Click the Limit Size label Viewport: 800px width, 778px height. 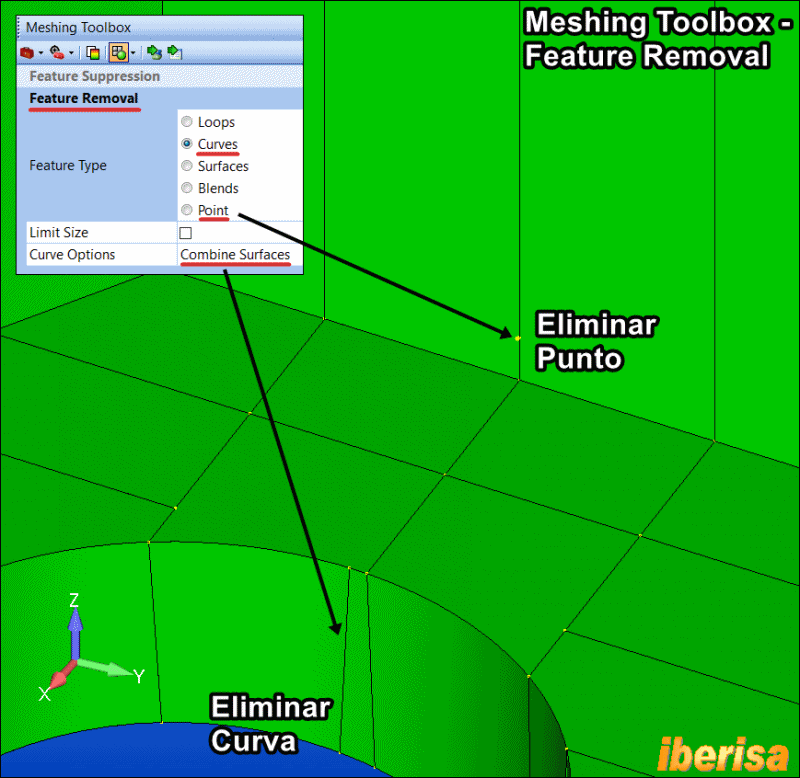coord(59,233)
